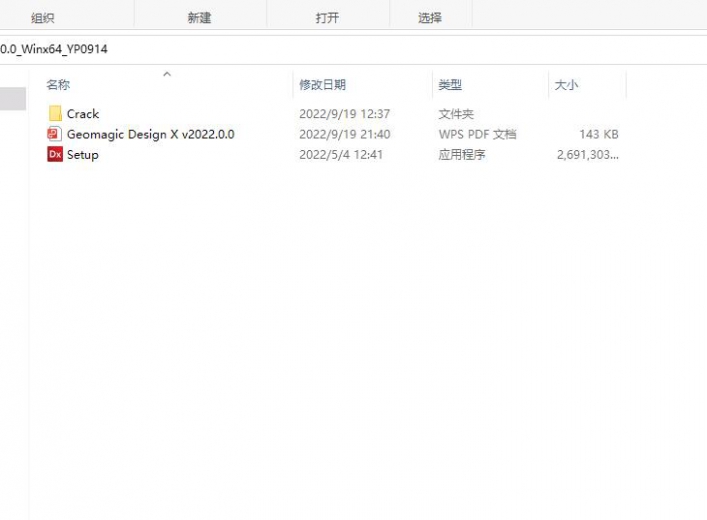The height and width of the screenshot is (520, 707).
Task: Select the Setup Dx application icon
Action: (x=55, y=154)
